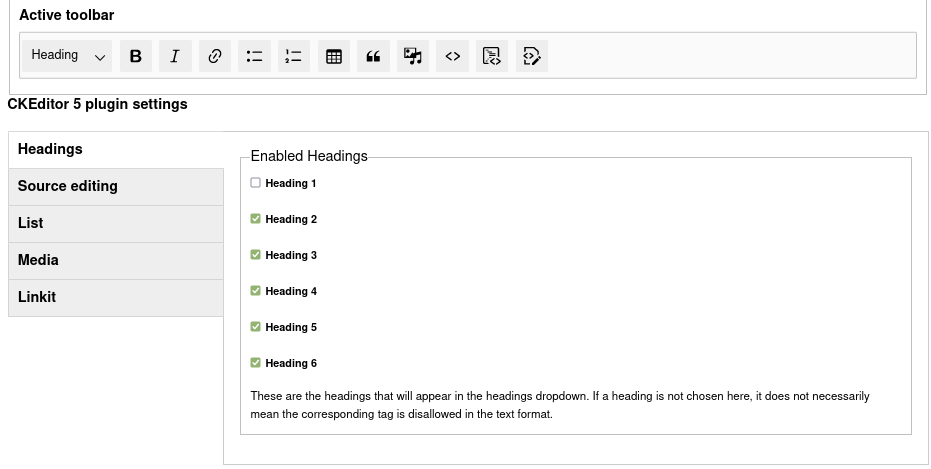Screen dimensions: 931x469
Task: Toggle the Heading 6 checkbox
Action: pyautogui.click(x=256, y=363)
